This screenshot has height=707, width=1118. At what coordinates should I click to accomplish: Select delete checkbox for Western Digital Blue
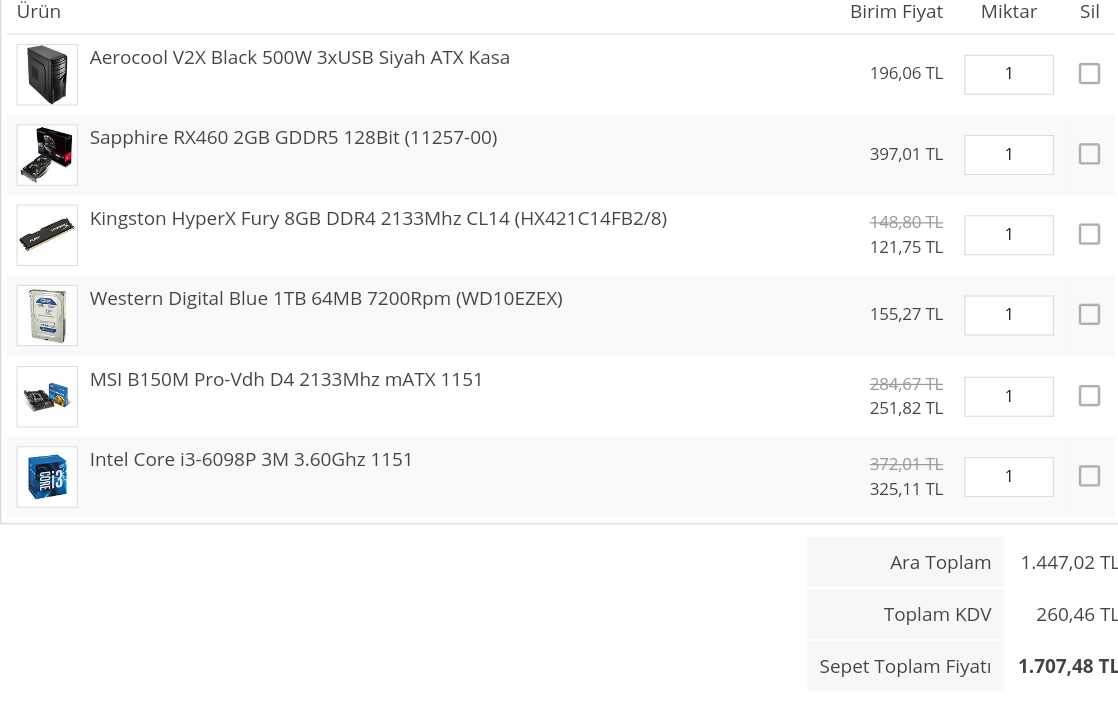[1089, 314]
